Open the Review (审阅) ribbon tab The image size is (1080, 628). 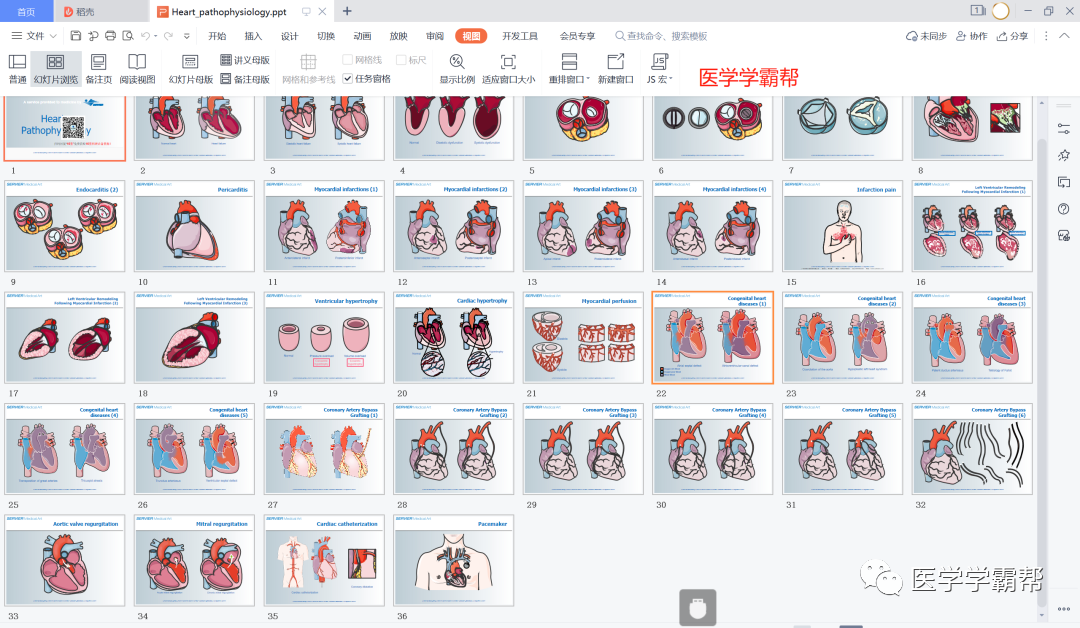[435, 36]
